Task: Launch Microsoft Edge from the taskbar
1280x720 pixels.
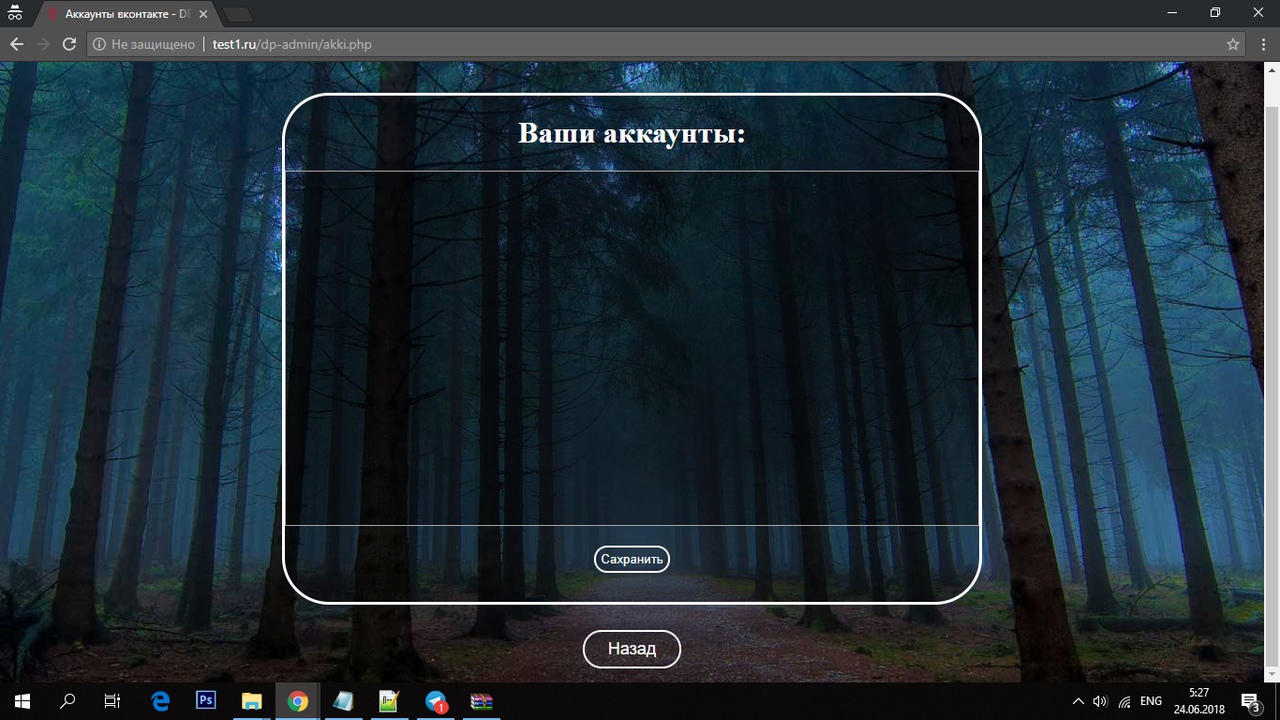Action: (x=160, y=701)
